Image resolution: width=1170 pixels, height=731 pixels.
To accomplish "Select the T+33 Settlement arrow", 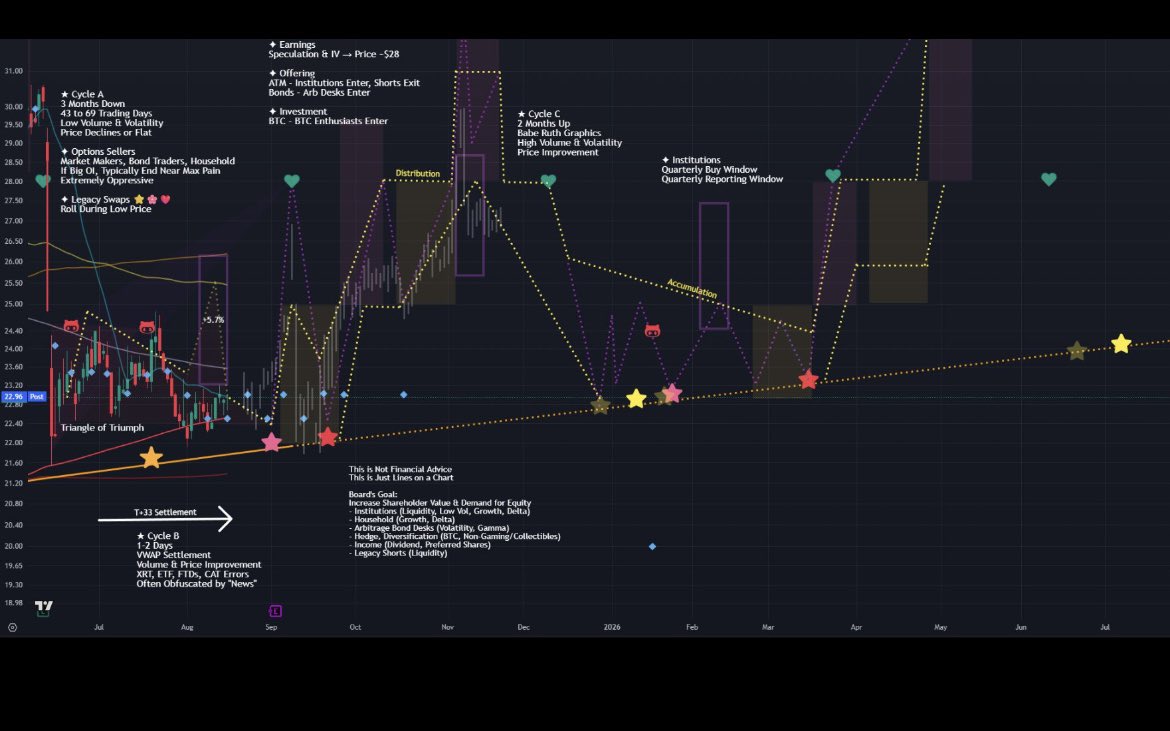I will (x=165, y=518).
